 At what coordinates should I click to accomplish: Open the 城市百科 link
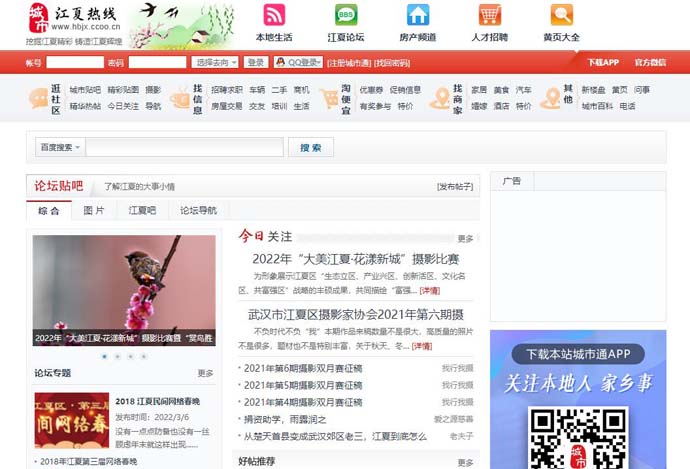(597, 106)
